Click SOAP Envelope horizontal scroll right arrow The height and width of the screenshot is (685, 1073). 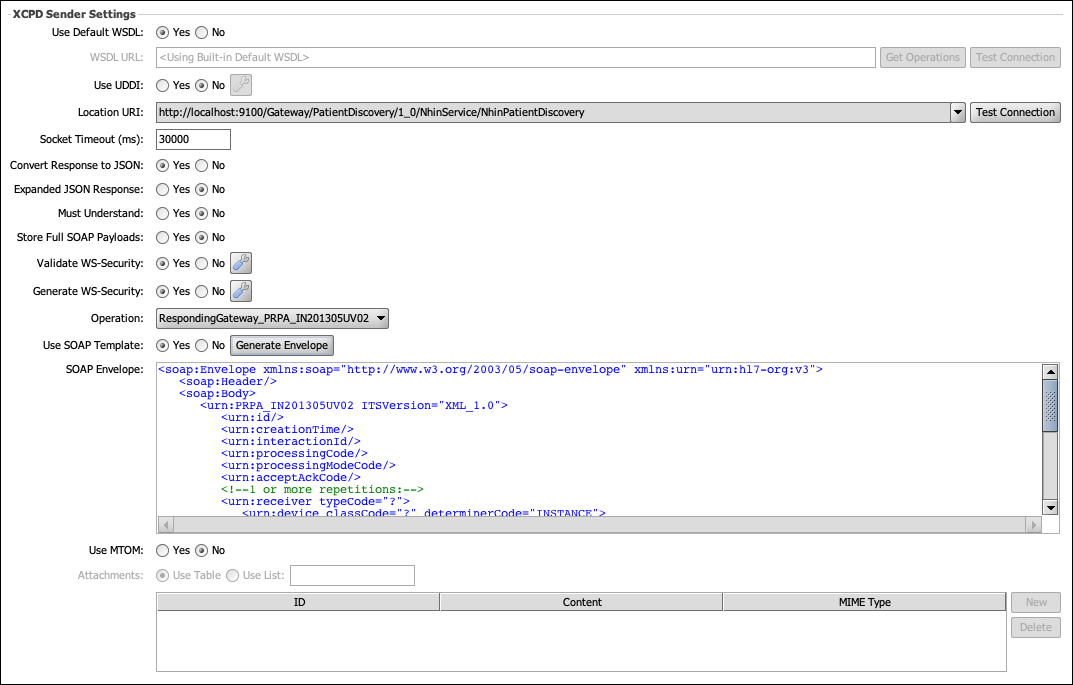click(1033, 525)
